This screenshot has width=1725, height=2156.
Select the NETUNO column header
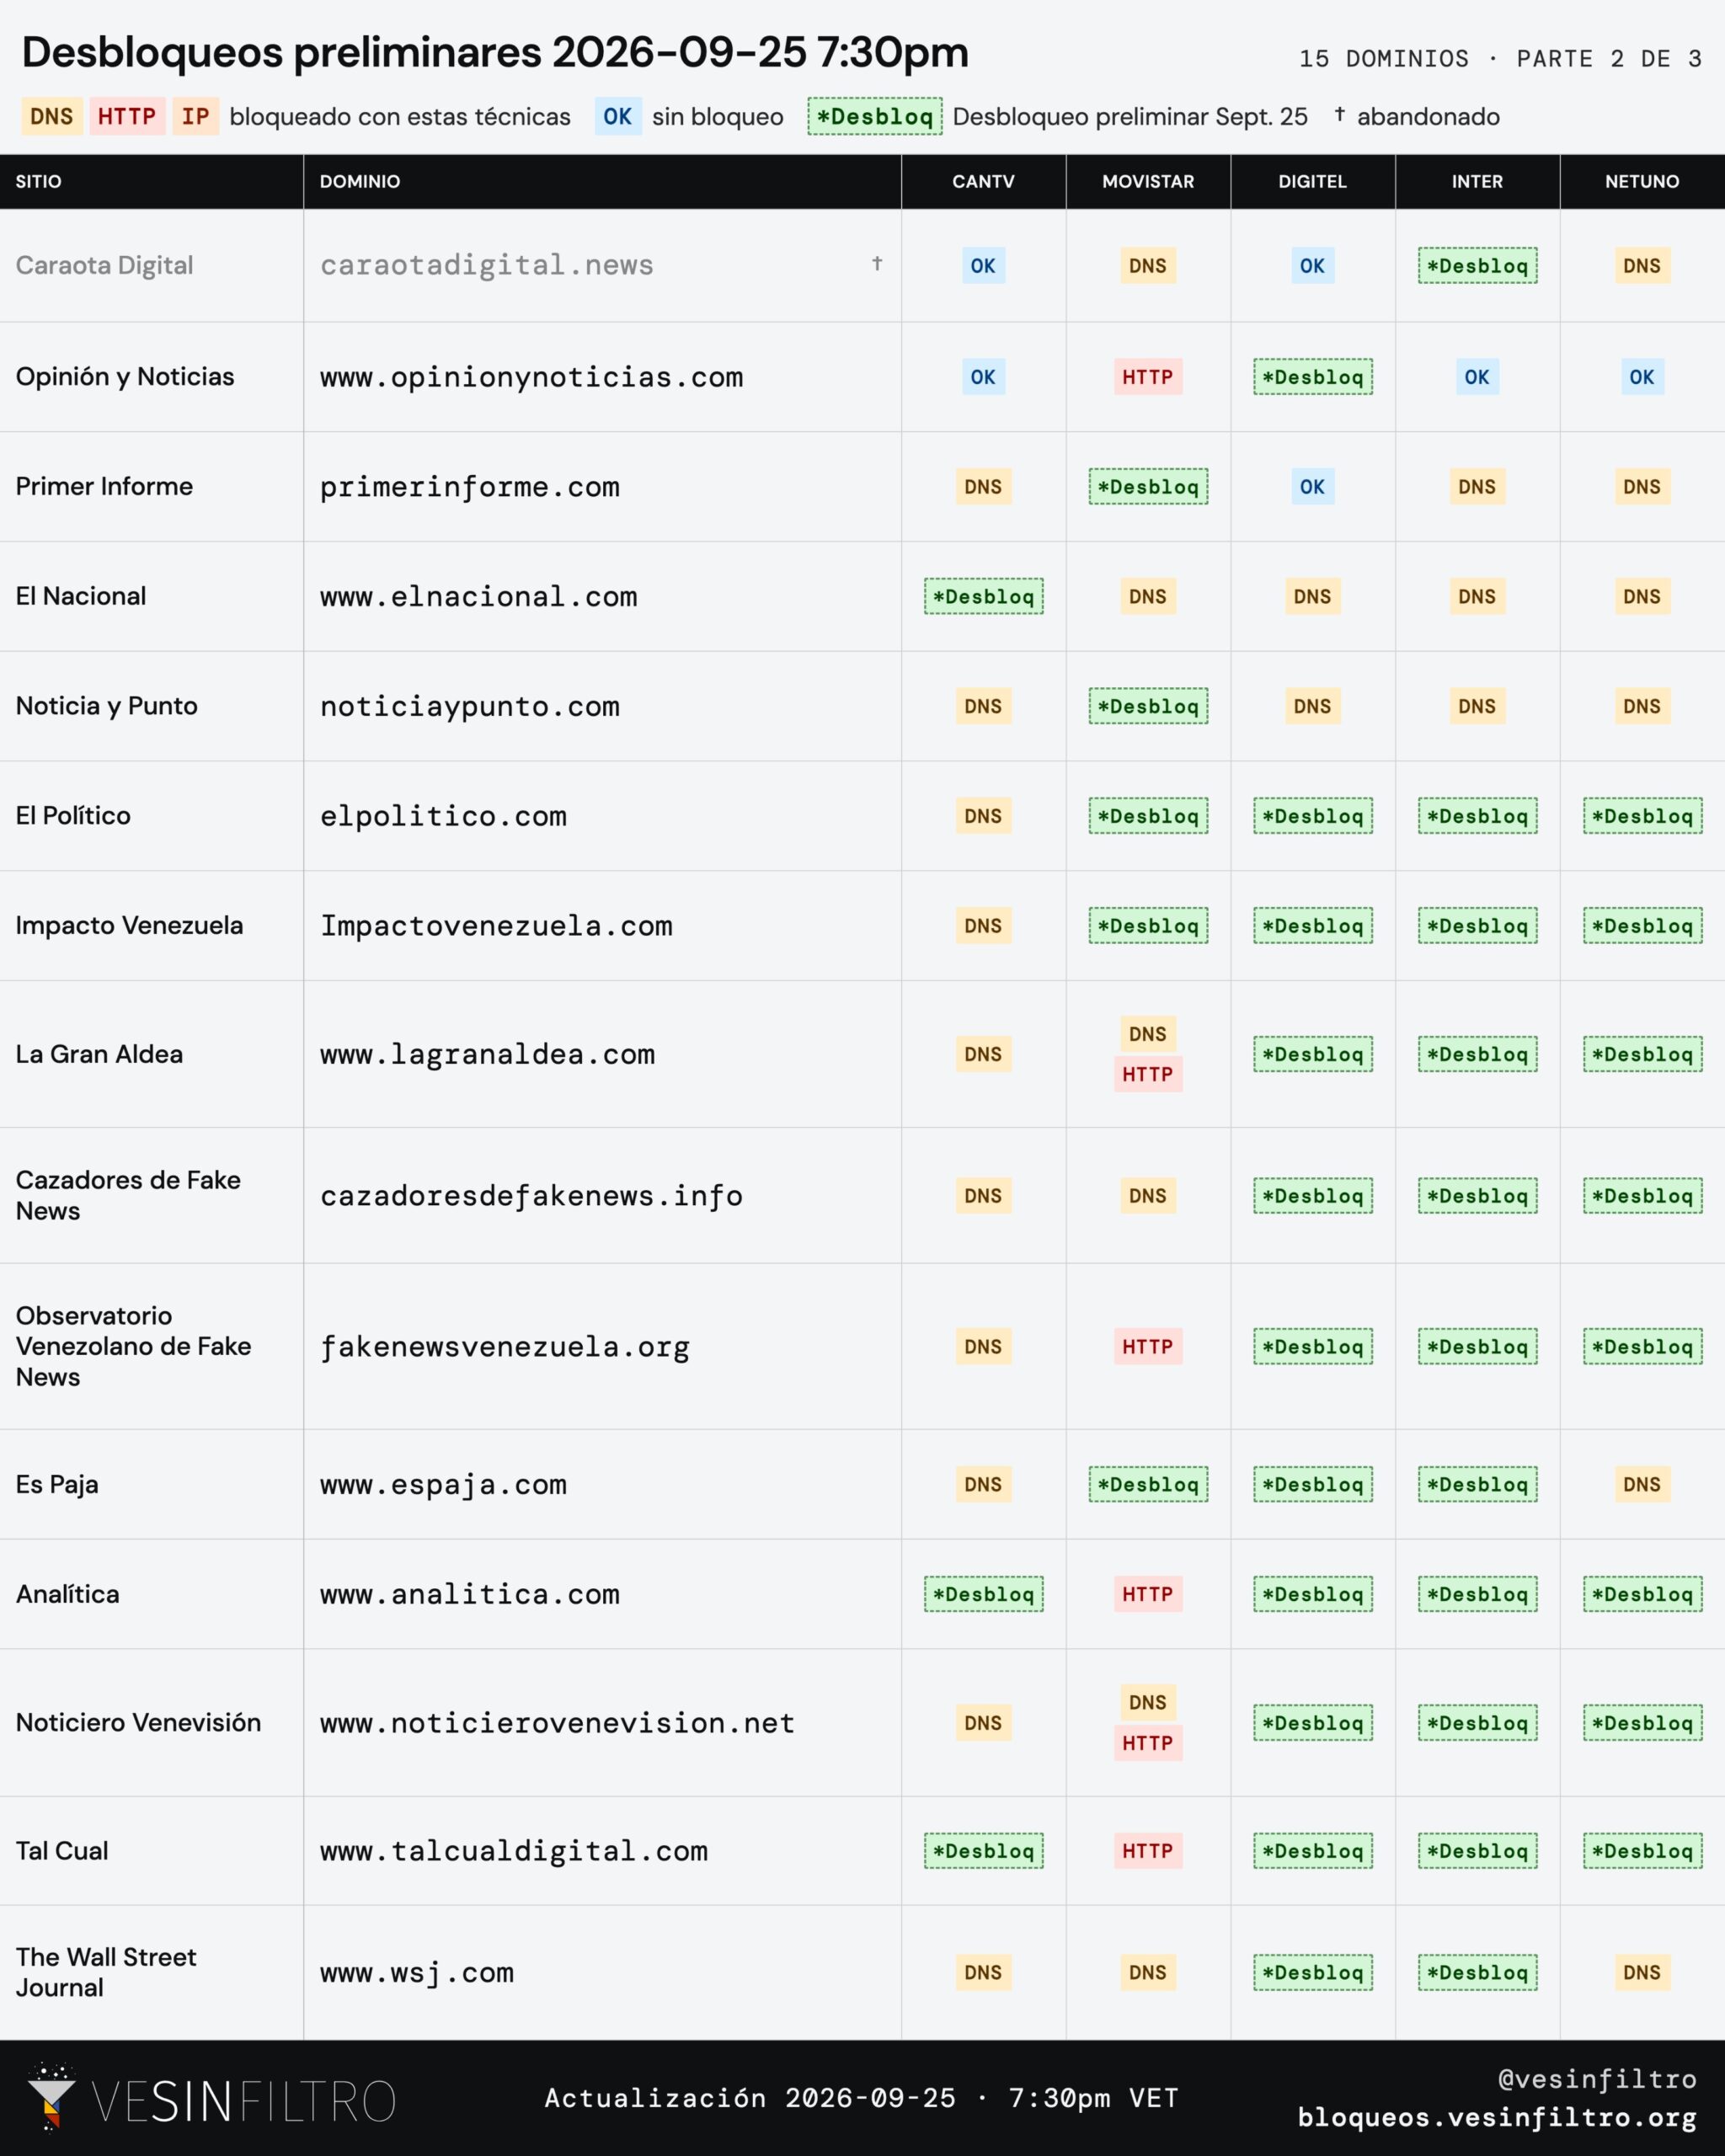(1642, 181)
